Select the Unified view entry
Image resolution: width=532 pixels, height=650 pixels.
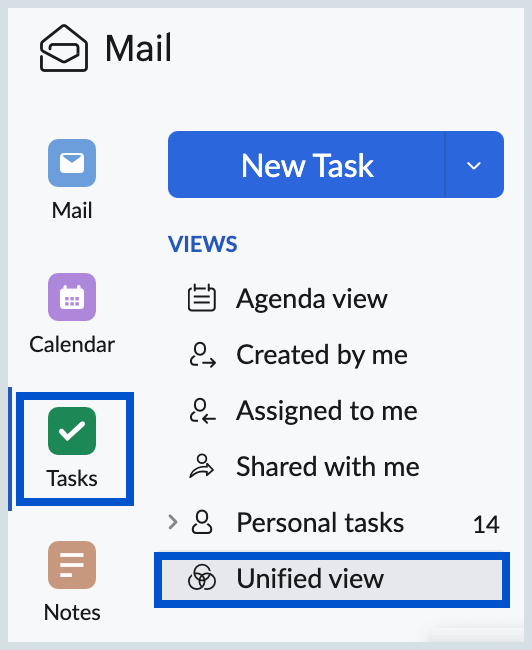pos(332,579)
